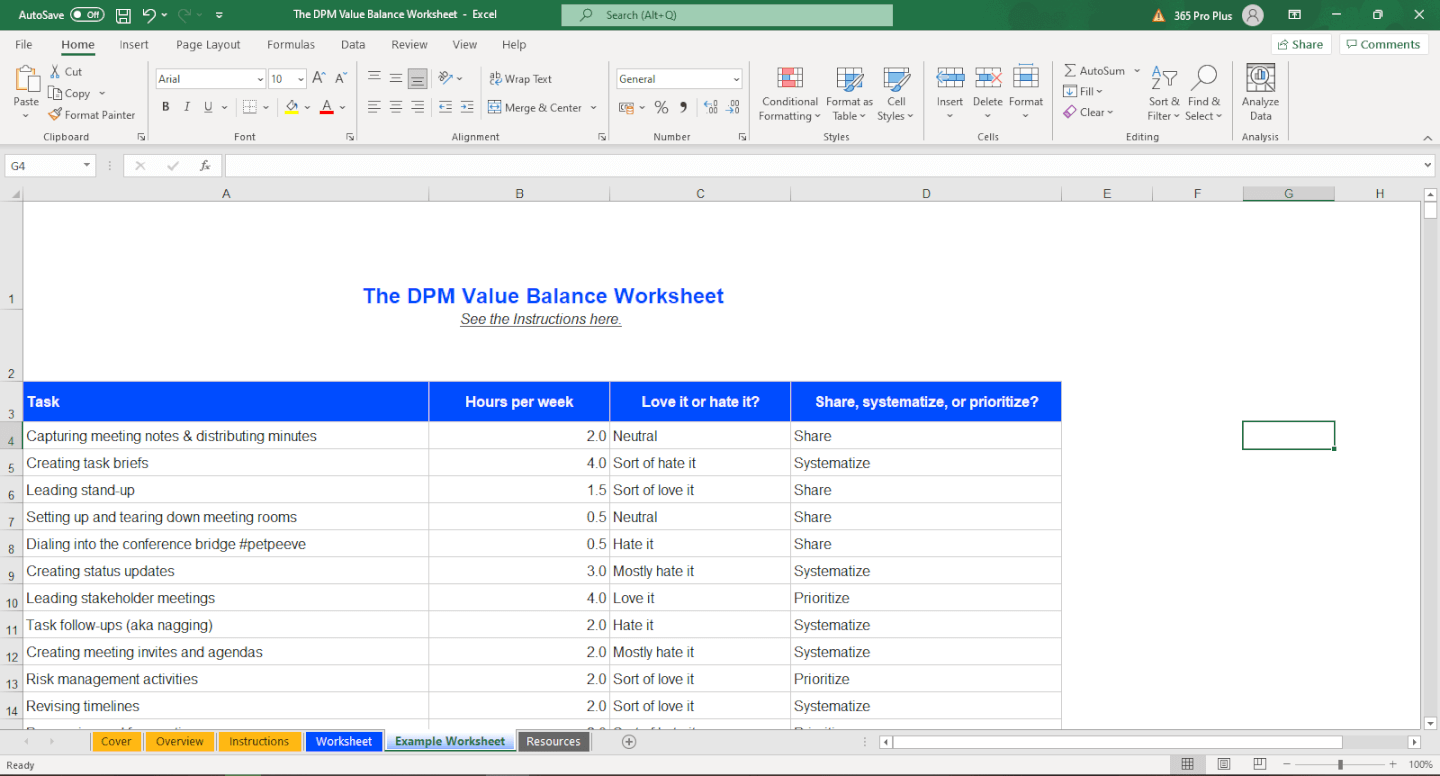Toggle the AutoSave switch

tap(87, 15)
